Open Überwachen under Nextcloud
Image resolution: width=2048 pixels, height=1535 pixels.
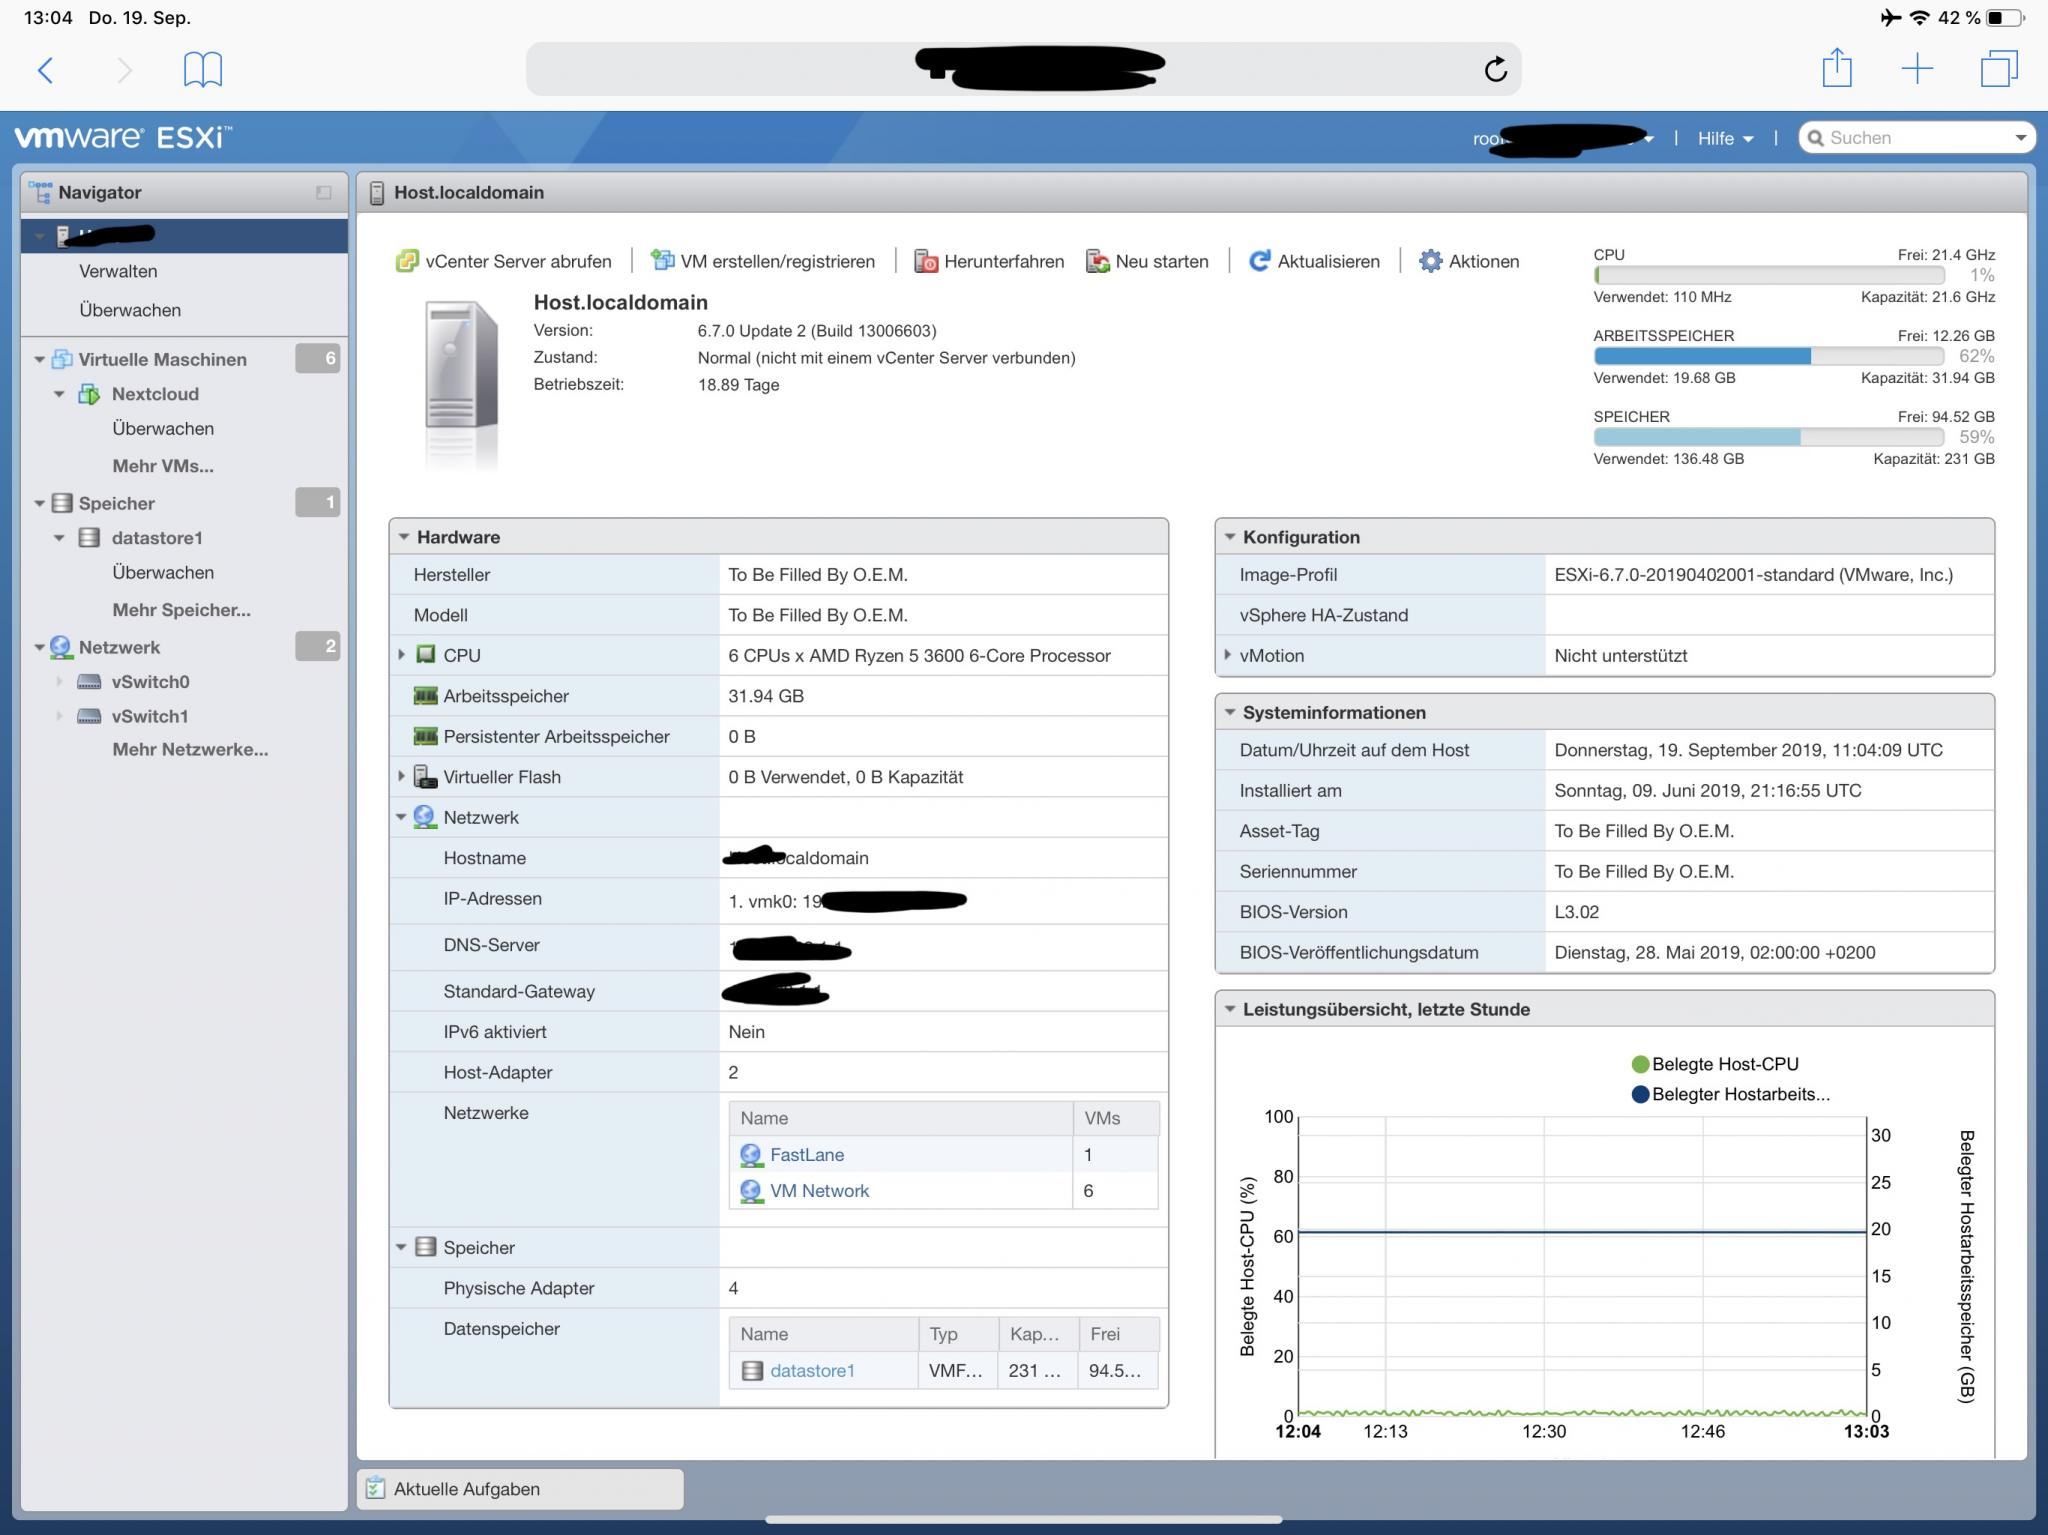(163, 429)
